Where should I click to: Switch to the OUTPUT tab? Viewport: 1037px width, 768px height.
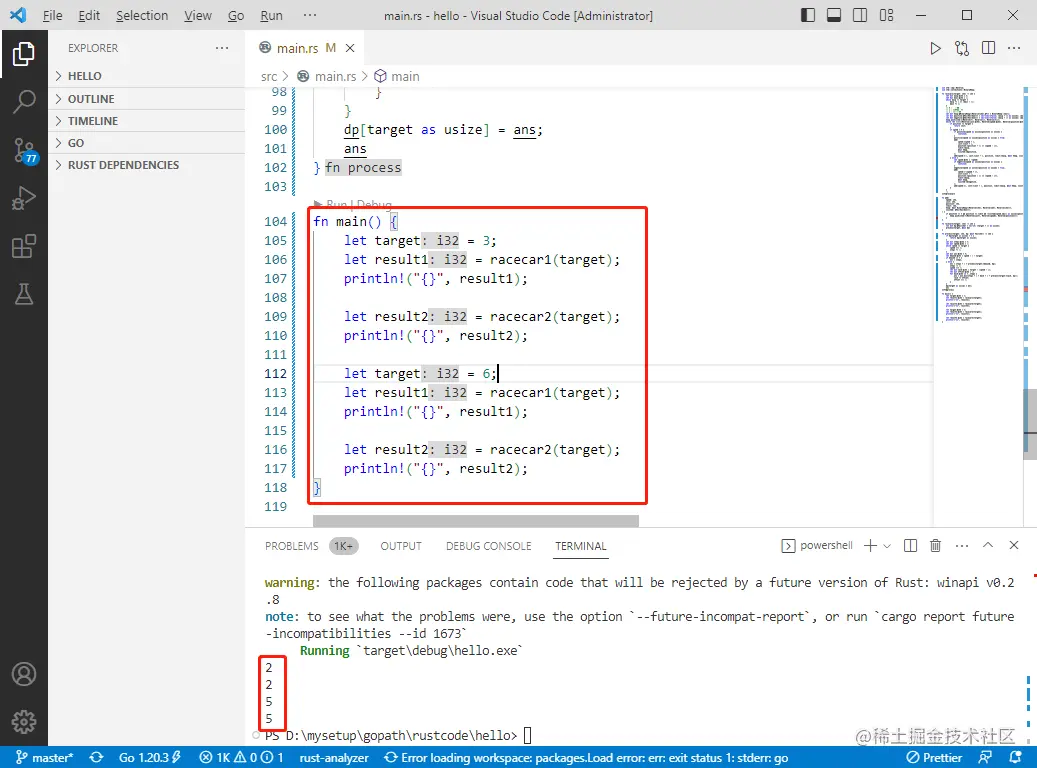point(401,546)
